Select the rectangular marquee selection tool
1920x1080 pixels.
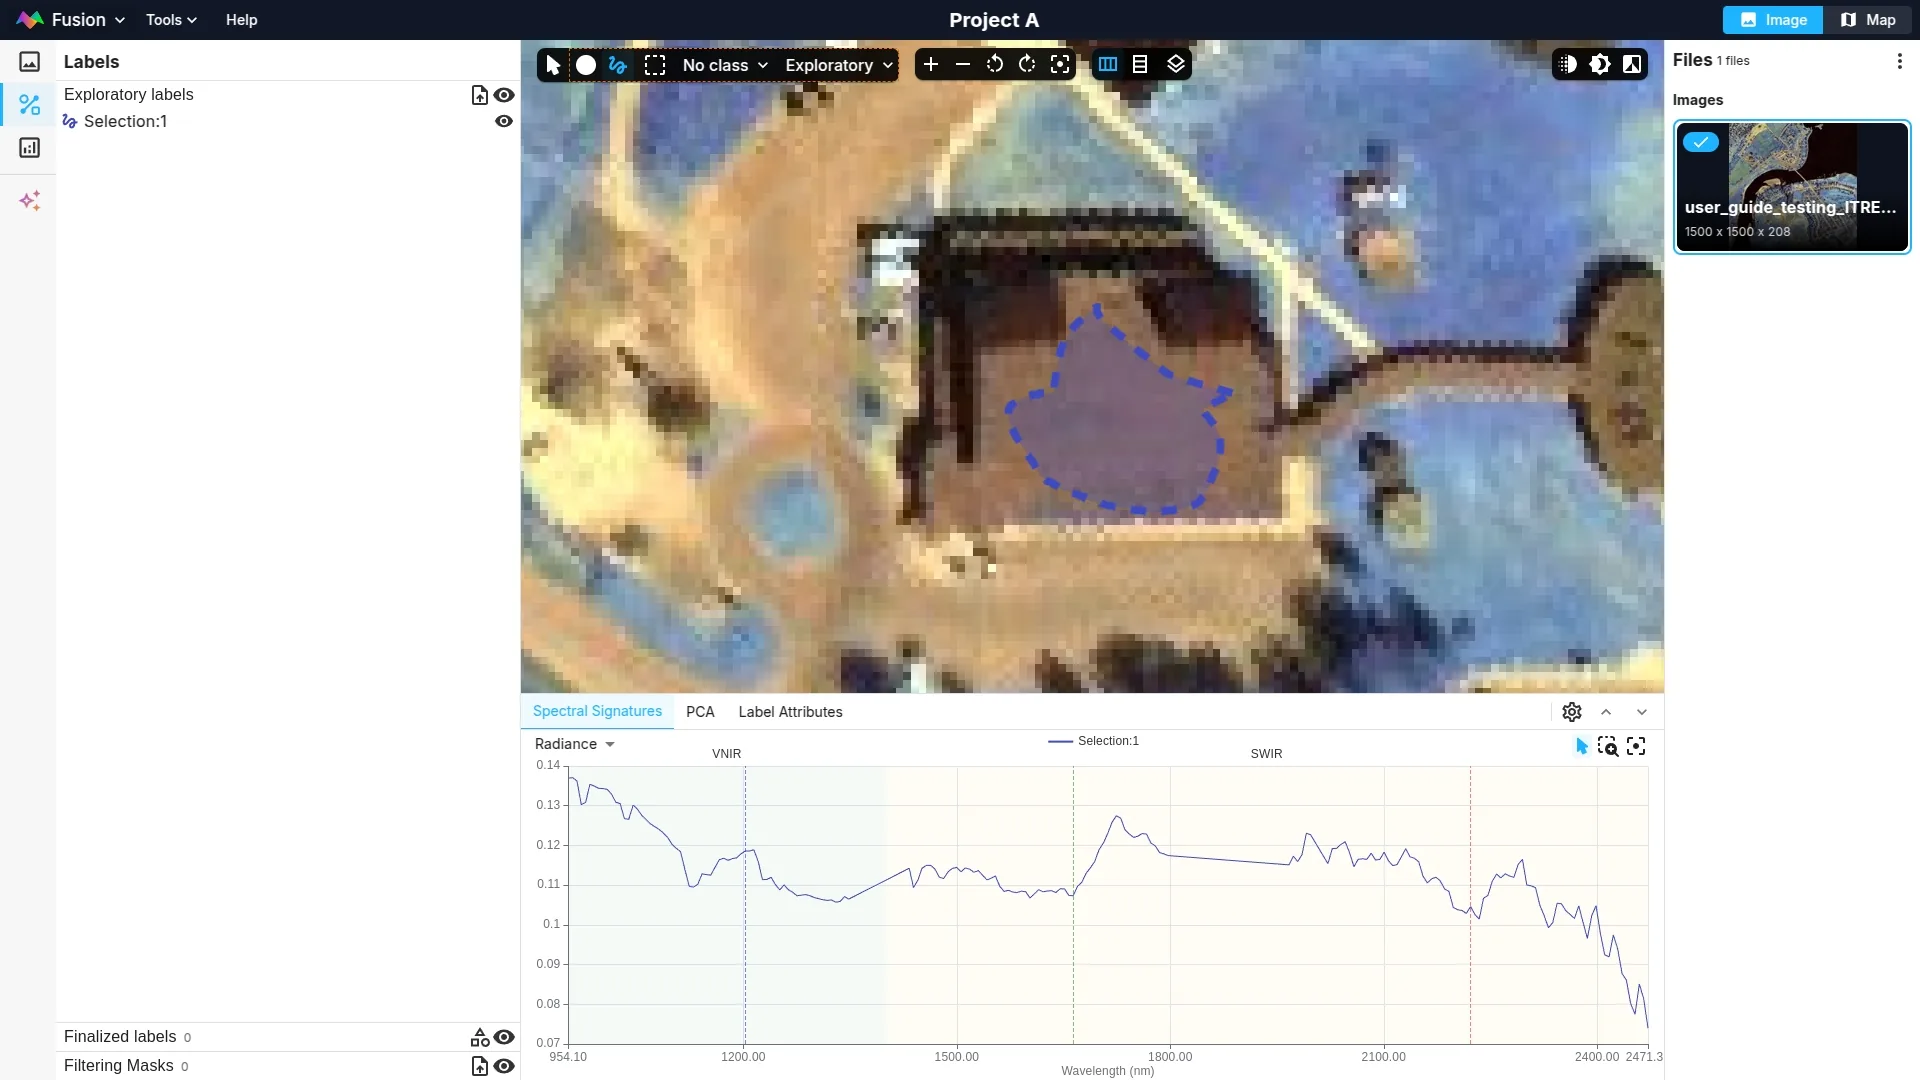tap(655, 65)
